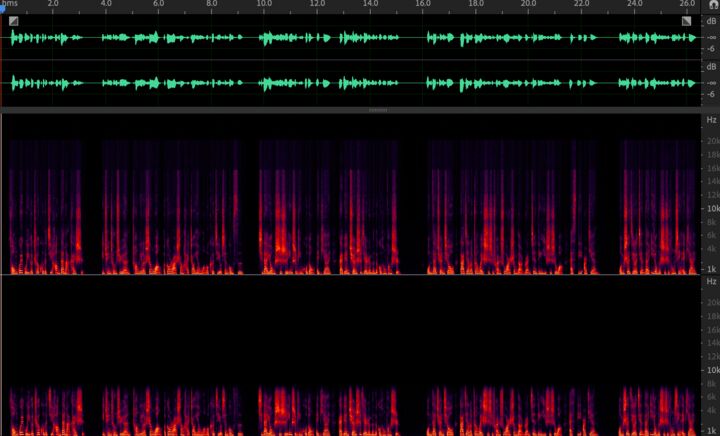720x436 pixels.
Task: Toggle the snapping magnet icon
Action: 714,5
